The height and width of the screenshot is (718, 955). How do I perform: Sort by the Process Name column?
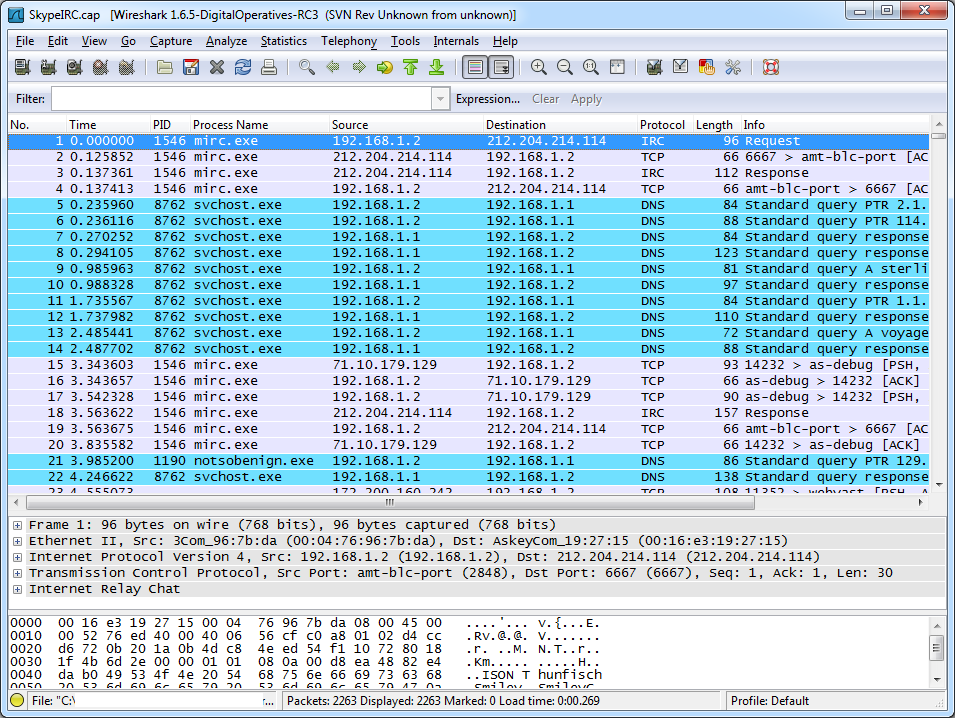pyautogui.click(x=259, y=124)
